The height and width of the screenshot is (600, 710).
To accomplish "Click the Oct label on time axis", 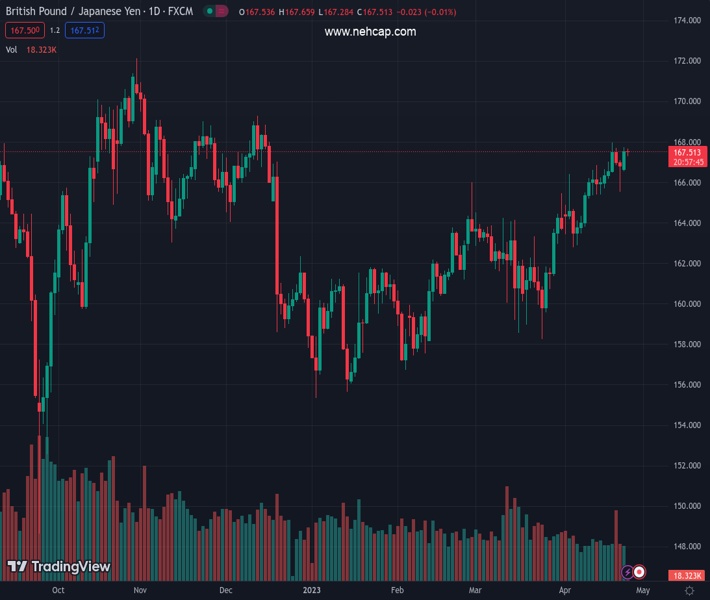I will (58, 590).
